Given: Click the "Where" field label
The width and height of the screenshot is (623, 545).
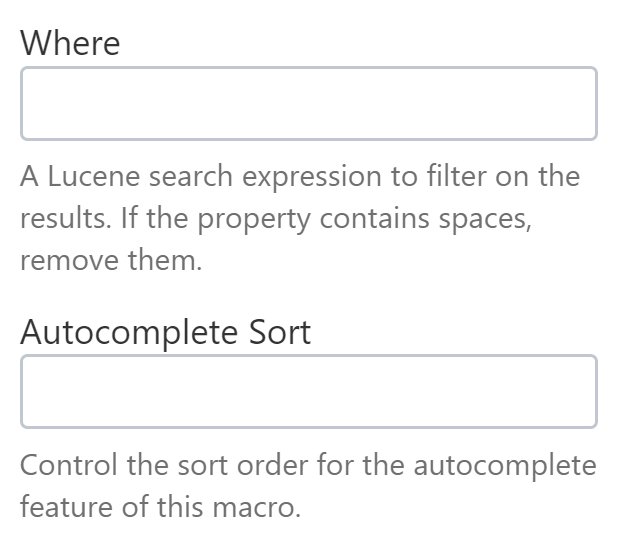Looking at the screenshot, I should [70, 43].
